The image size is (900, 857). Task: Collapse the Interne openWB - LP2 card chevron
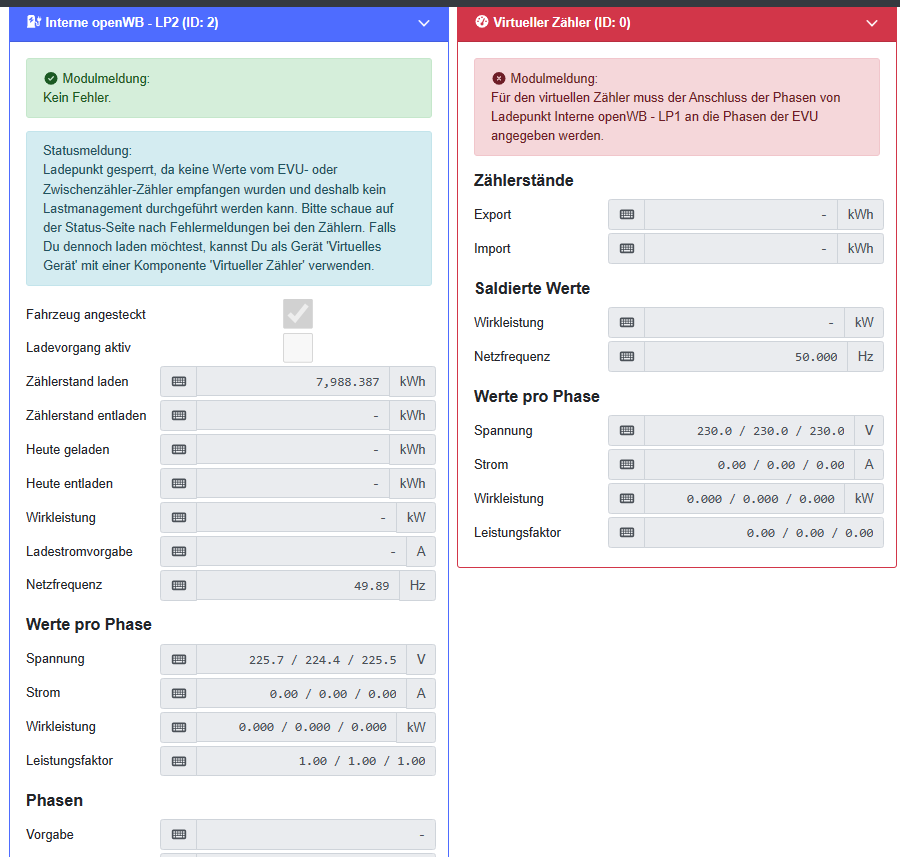[424, 23]
